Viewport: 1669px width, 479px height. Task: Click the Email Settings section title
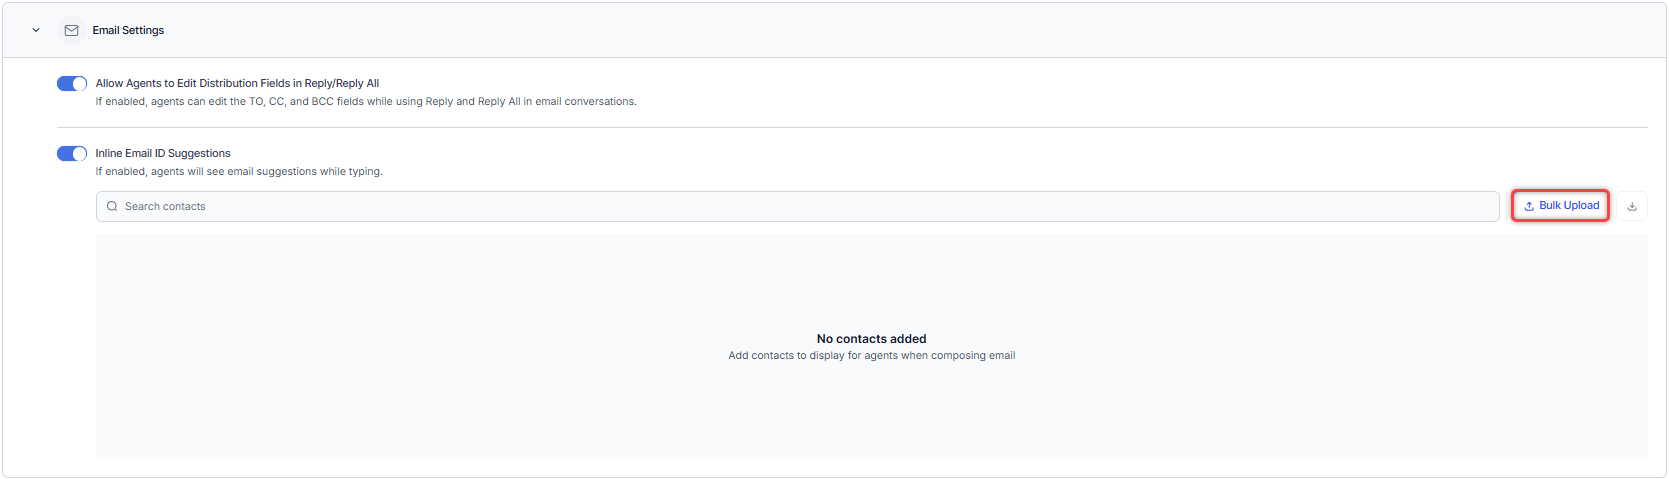point(128,30)
